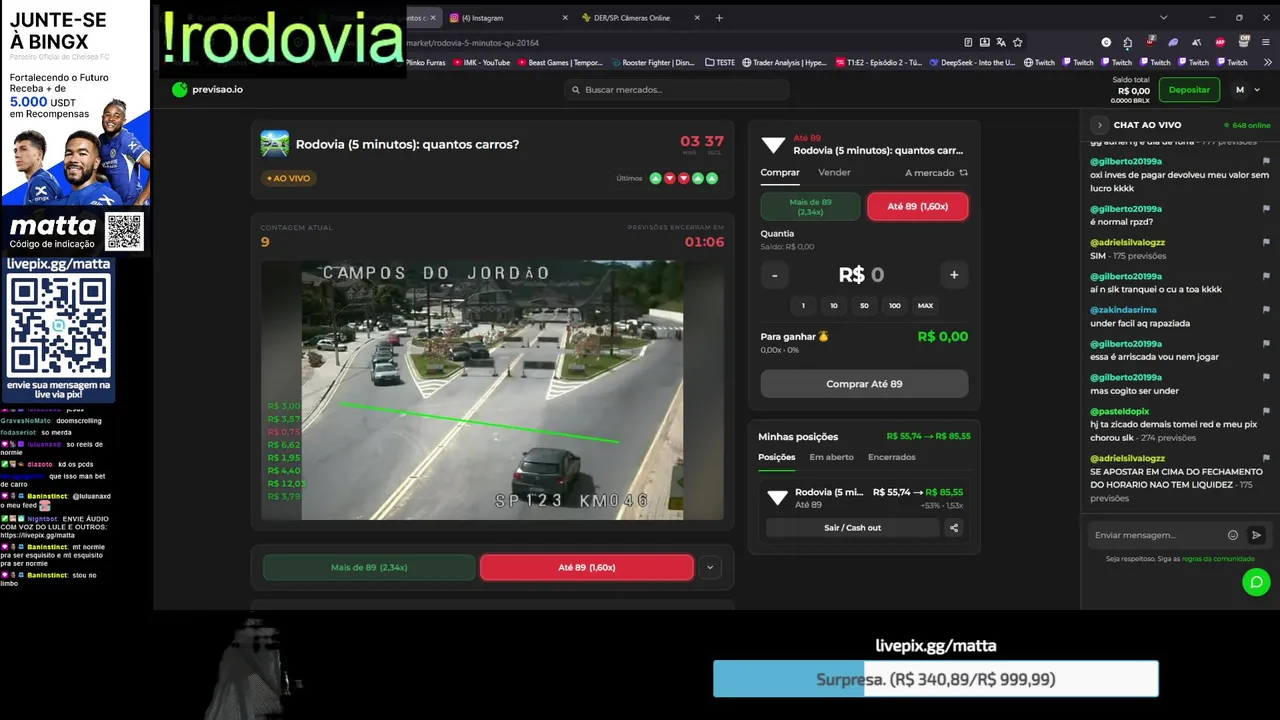Bookmark this page with the star icon
Screen dimensions: 1280x720
tap(1018, 42)
